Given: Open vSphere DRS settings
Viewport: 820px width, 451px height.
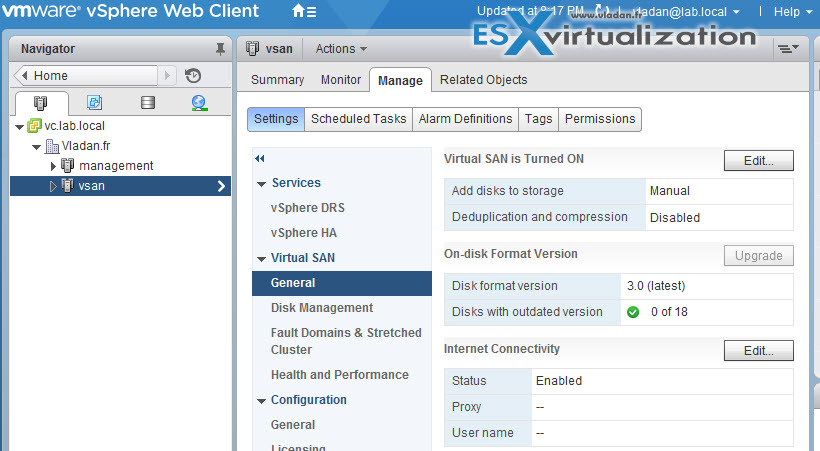Looking at the screenshot, I should coord(308,208).
